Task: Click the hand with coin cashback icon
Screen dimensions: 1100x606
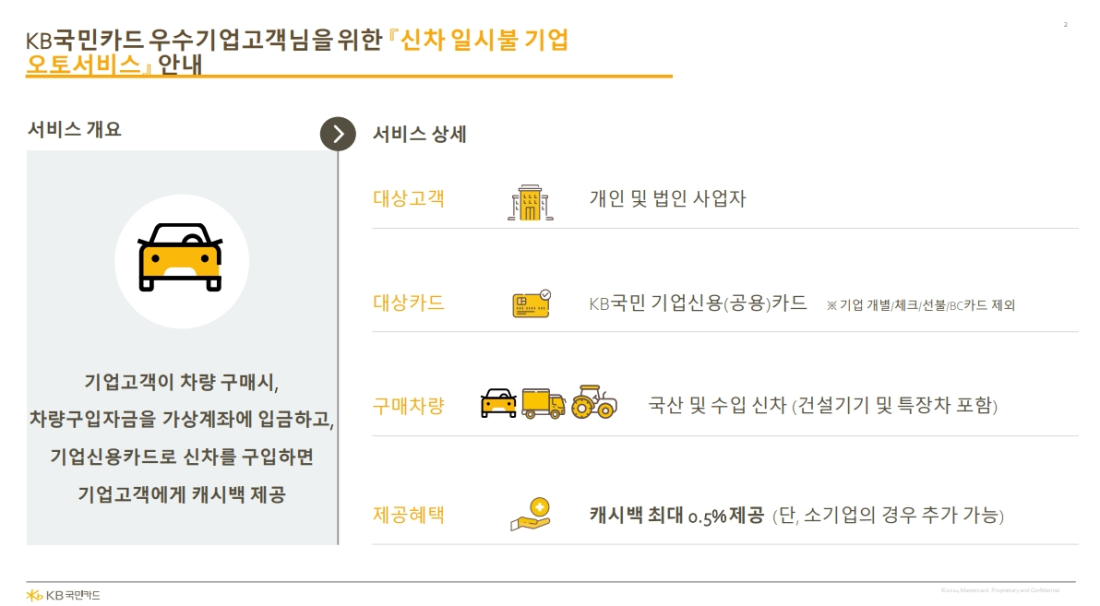Action: [x=530, y=515]
